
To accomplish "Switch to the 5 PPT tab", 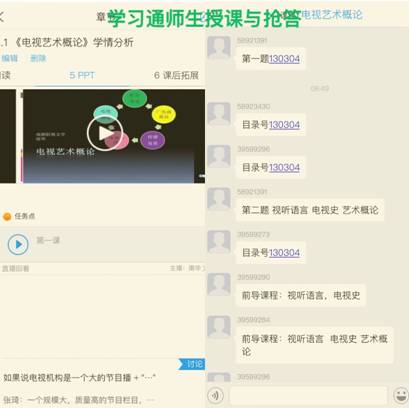I will click(82, 75).
